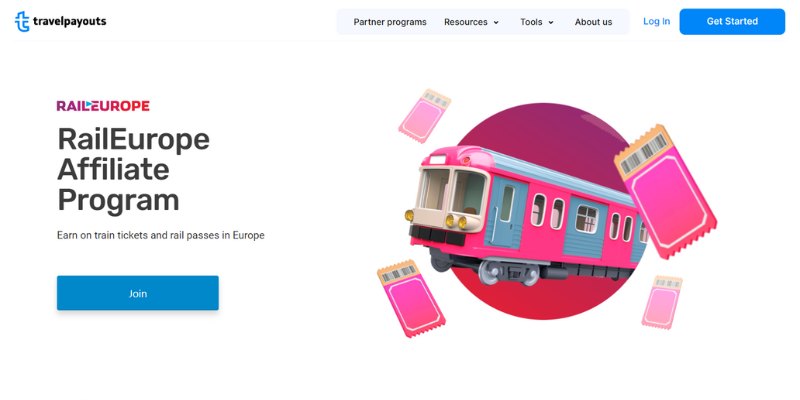Click the Join button

click(138, 293)
